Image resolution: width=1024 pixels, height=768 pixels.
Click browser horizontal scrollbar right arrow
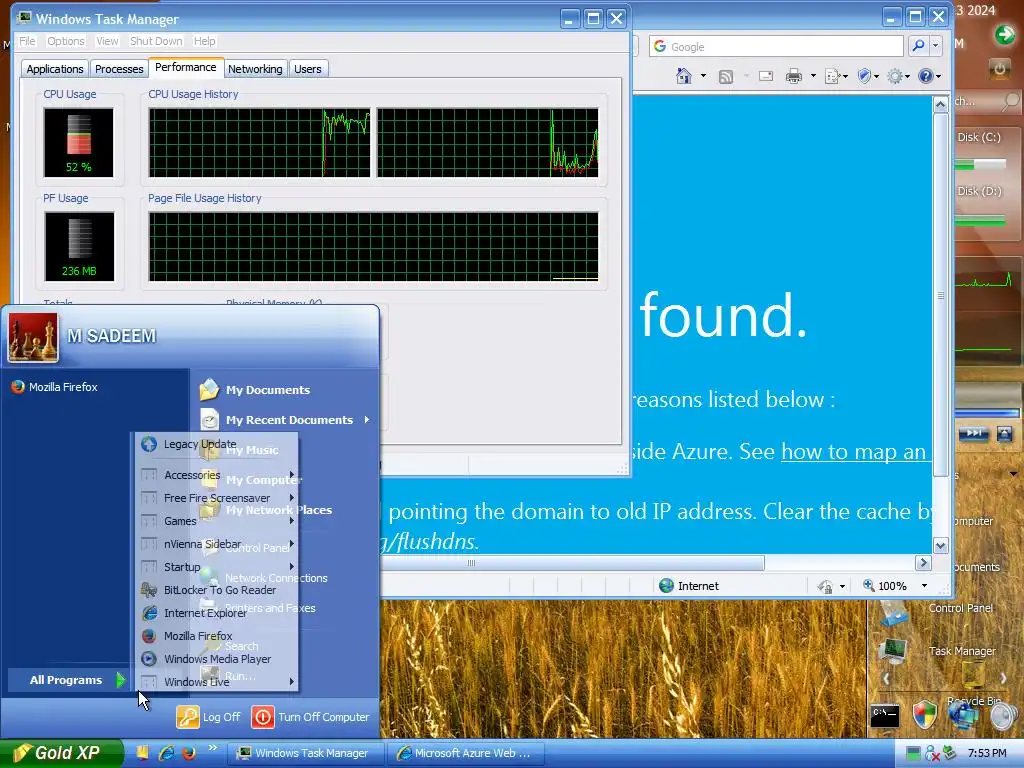click(923, 562)
